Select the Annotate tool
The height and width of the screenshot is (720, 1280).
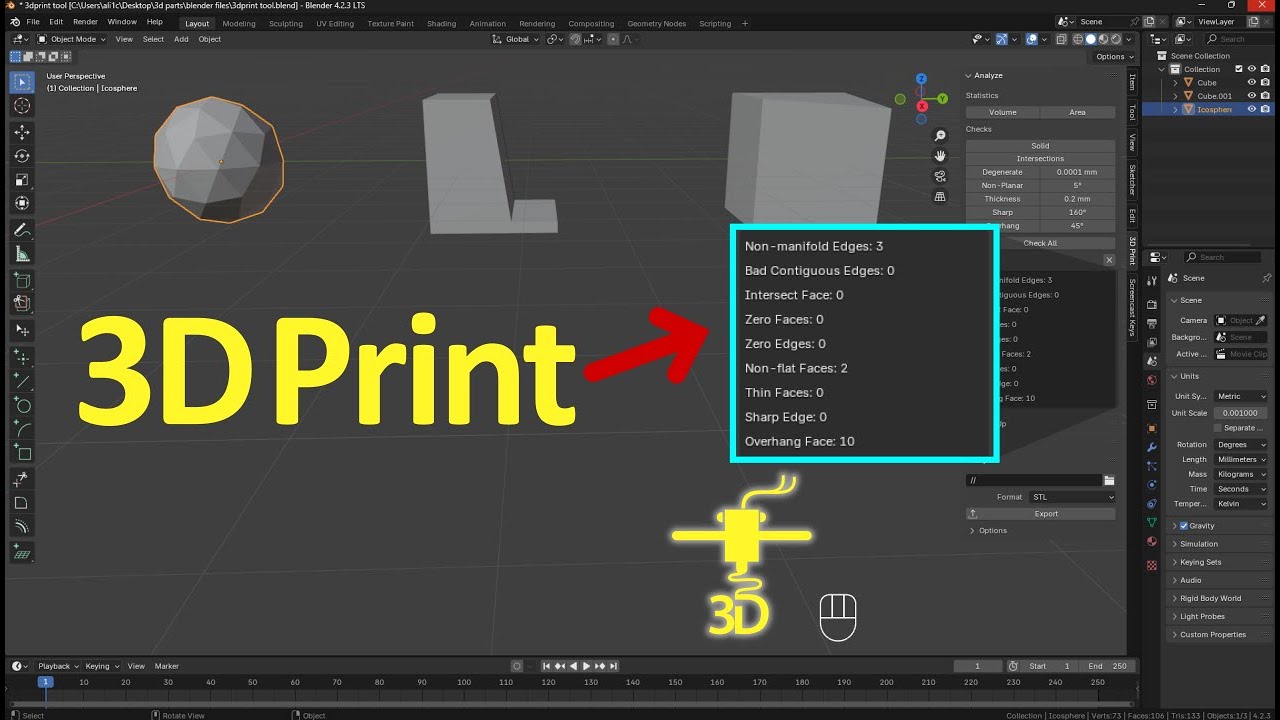point(22,230)
